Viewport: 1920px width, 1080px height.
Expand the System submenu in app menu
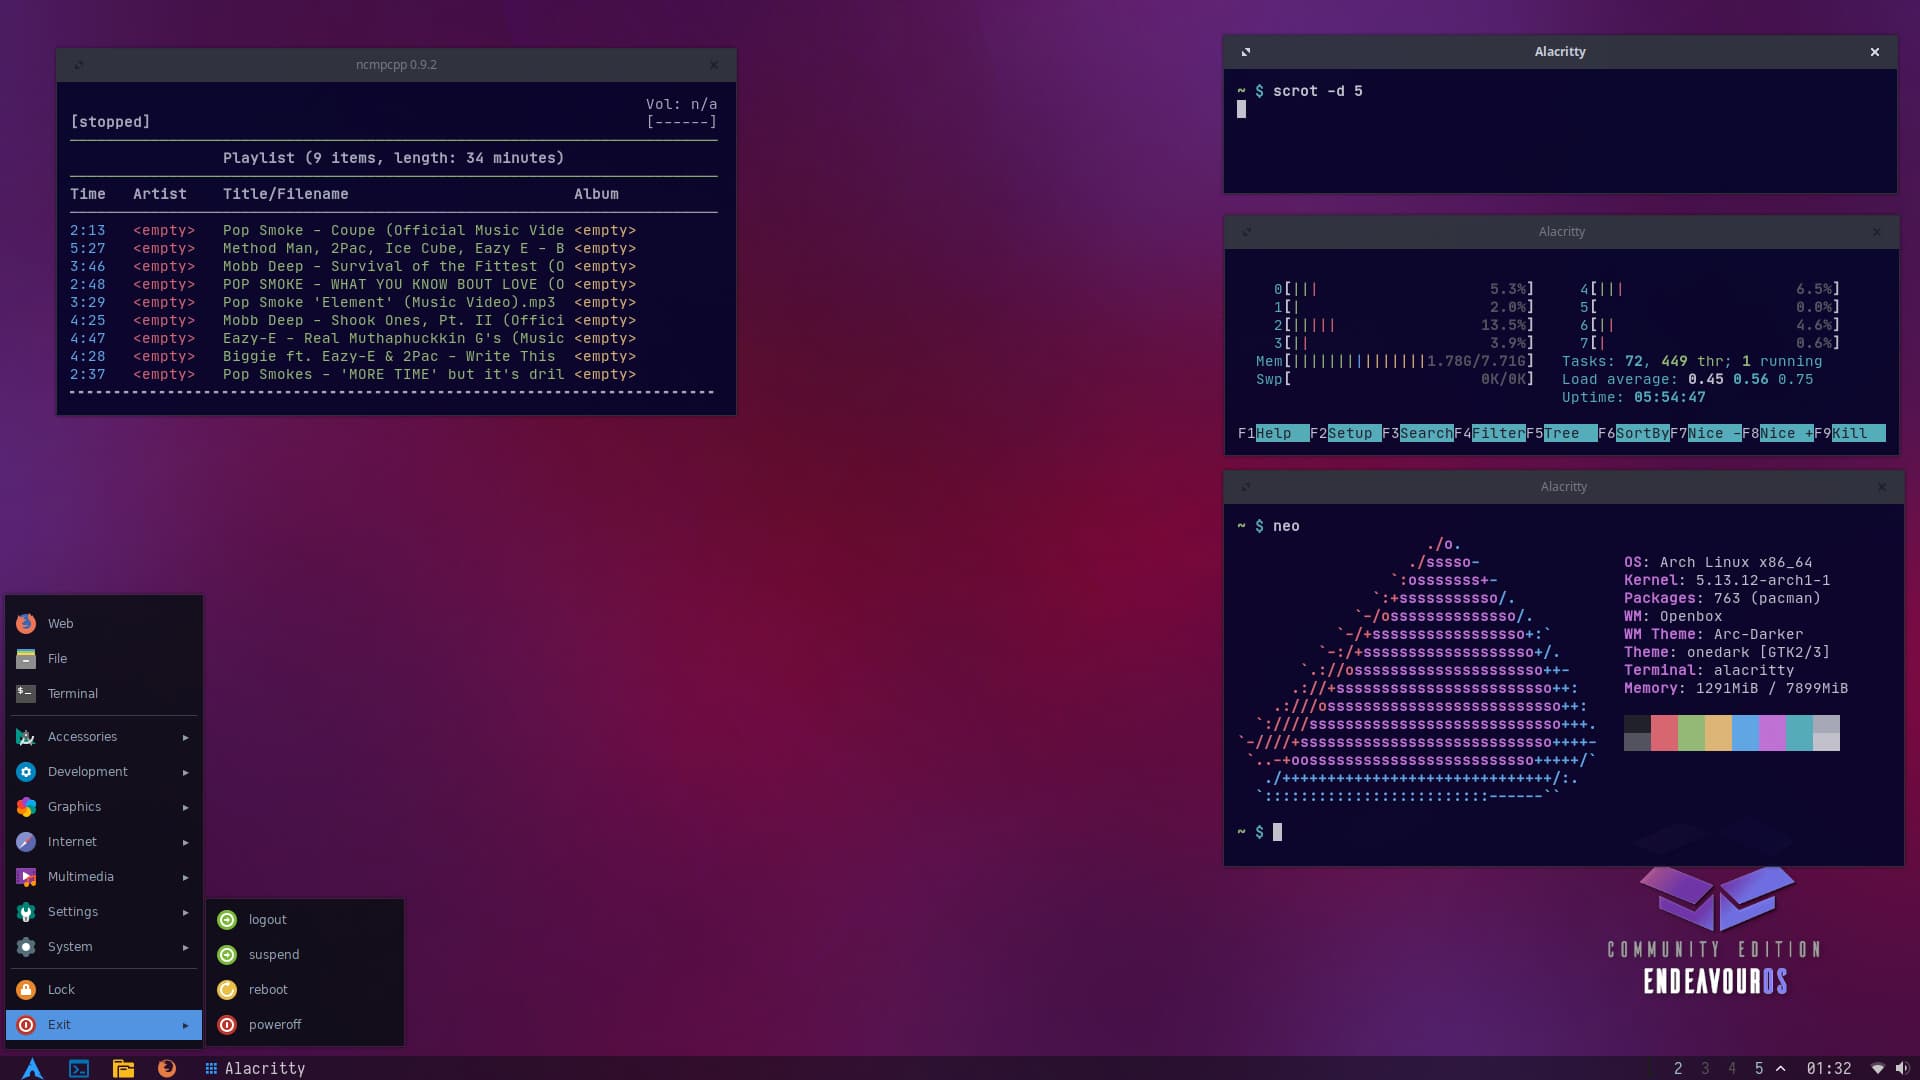pos(103,945)
